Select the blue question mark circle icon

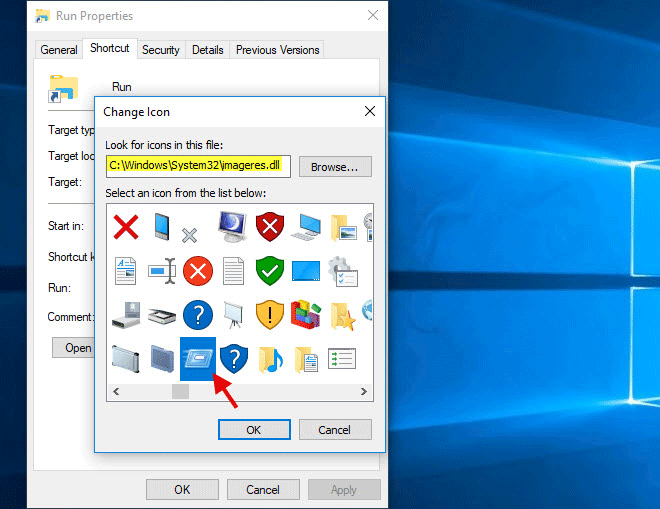(x=198, y=315)
